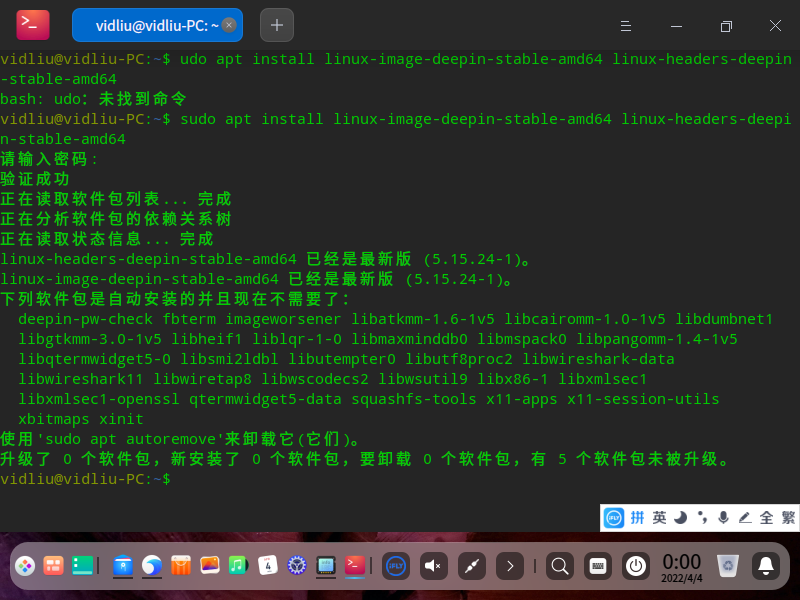Open the Calendar app showing date 4
800x600 pixels.
(266, 566)
